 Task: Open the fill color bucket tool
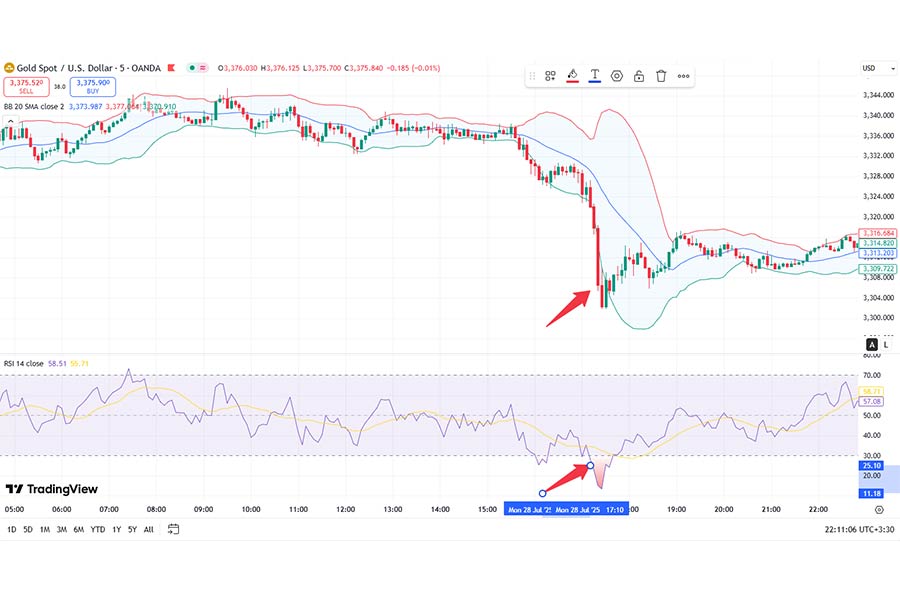click(572, 75)
